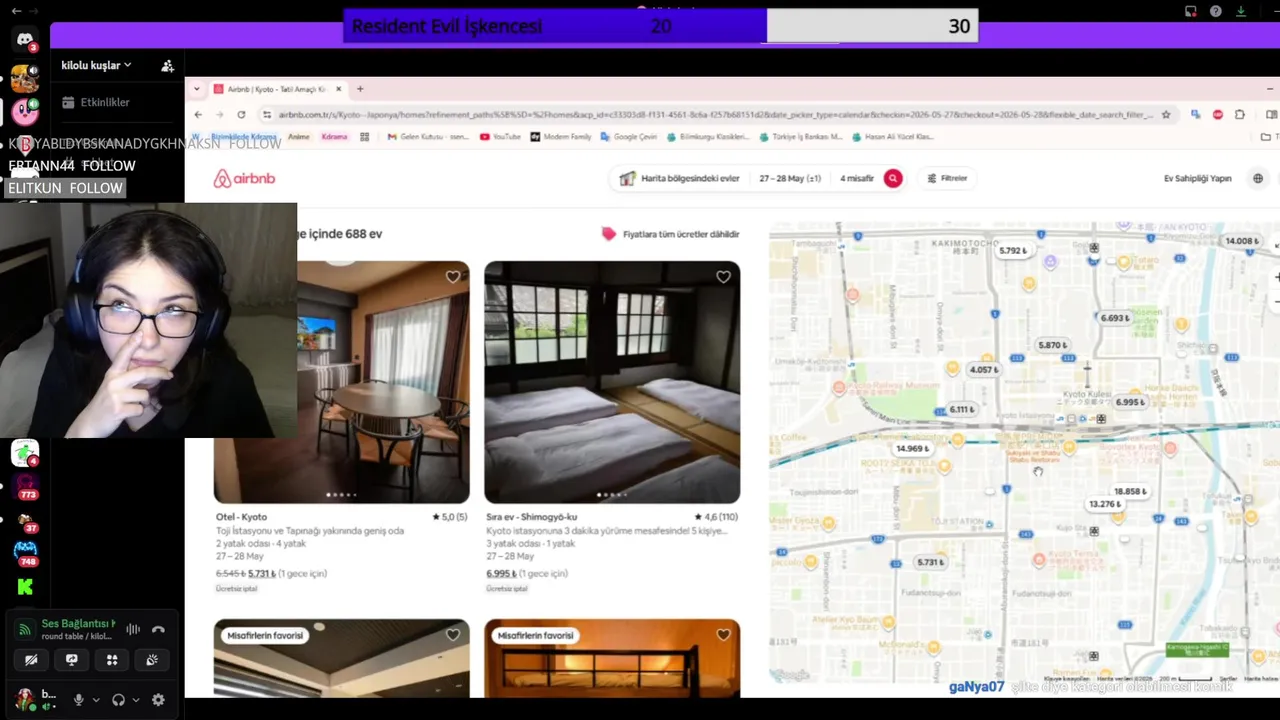Select the 5.731 ₺ map price marker
Viewport: 1280px width, 720px height.
click(930, 562)
